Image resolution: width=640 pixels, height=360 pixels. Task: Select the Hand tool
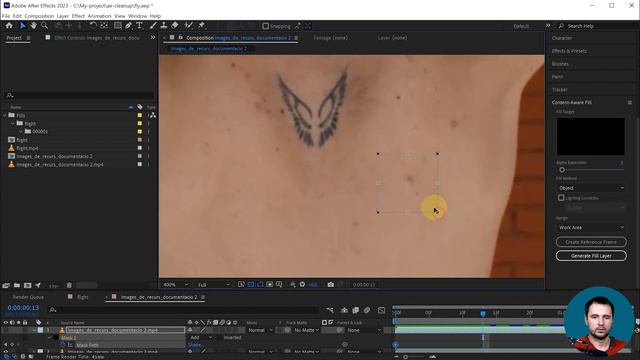(x=33, y=25)
